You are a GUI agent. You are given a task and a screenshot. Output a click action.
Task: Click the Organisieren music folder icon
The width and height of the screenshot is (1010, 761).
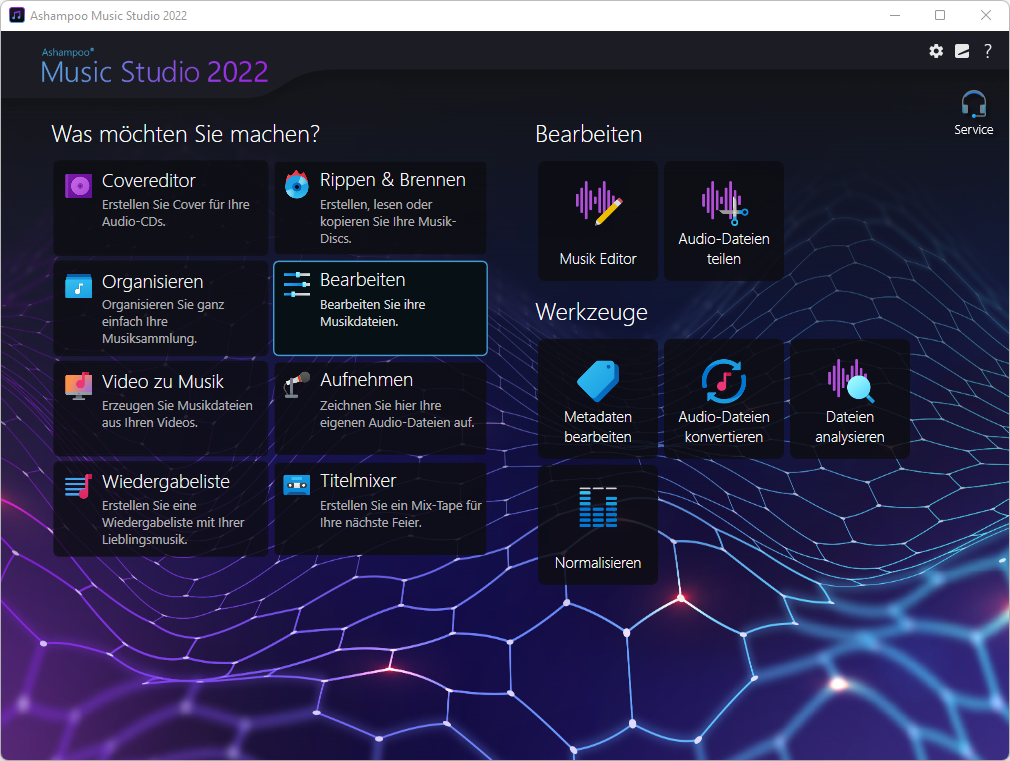(79, 285)
